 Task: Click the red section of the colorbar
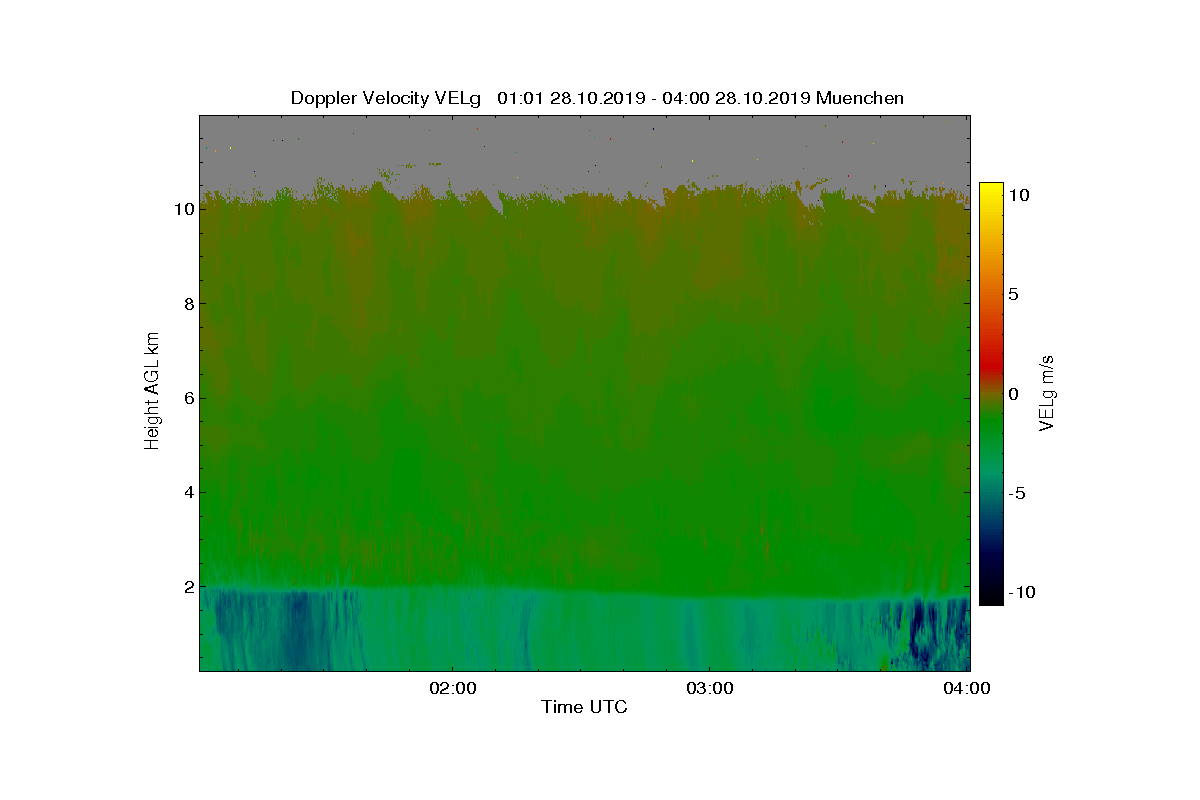991,365
